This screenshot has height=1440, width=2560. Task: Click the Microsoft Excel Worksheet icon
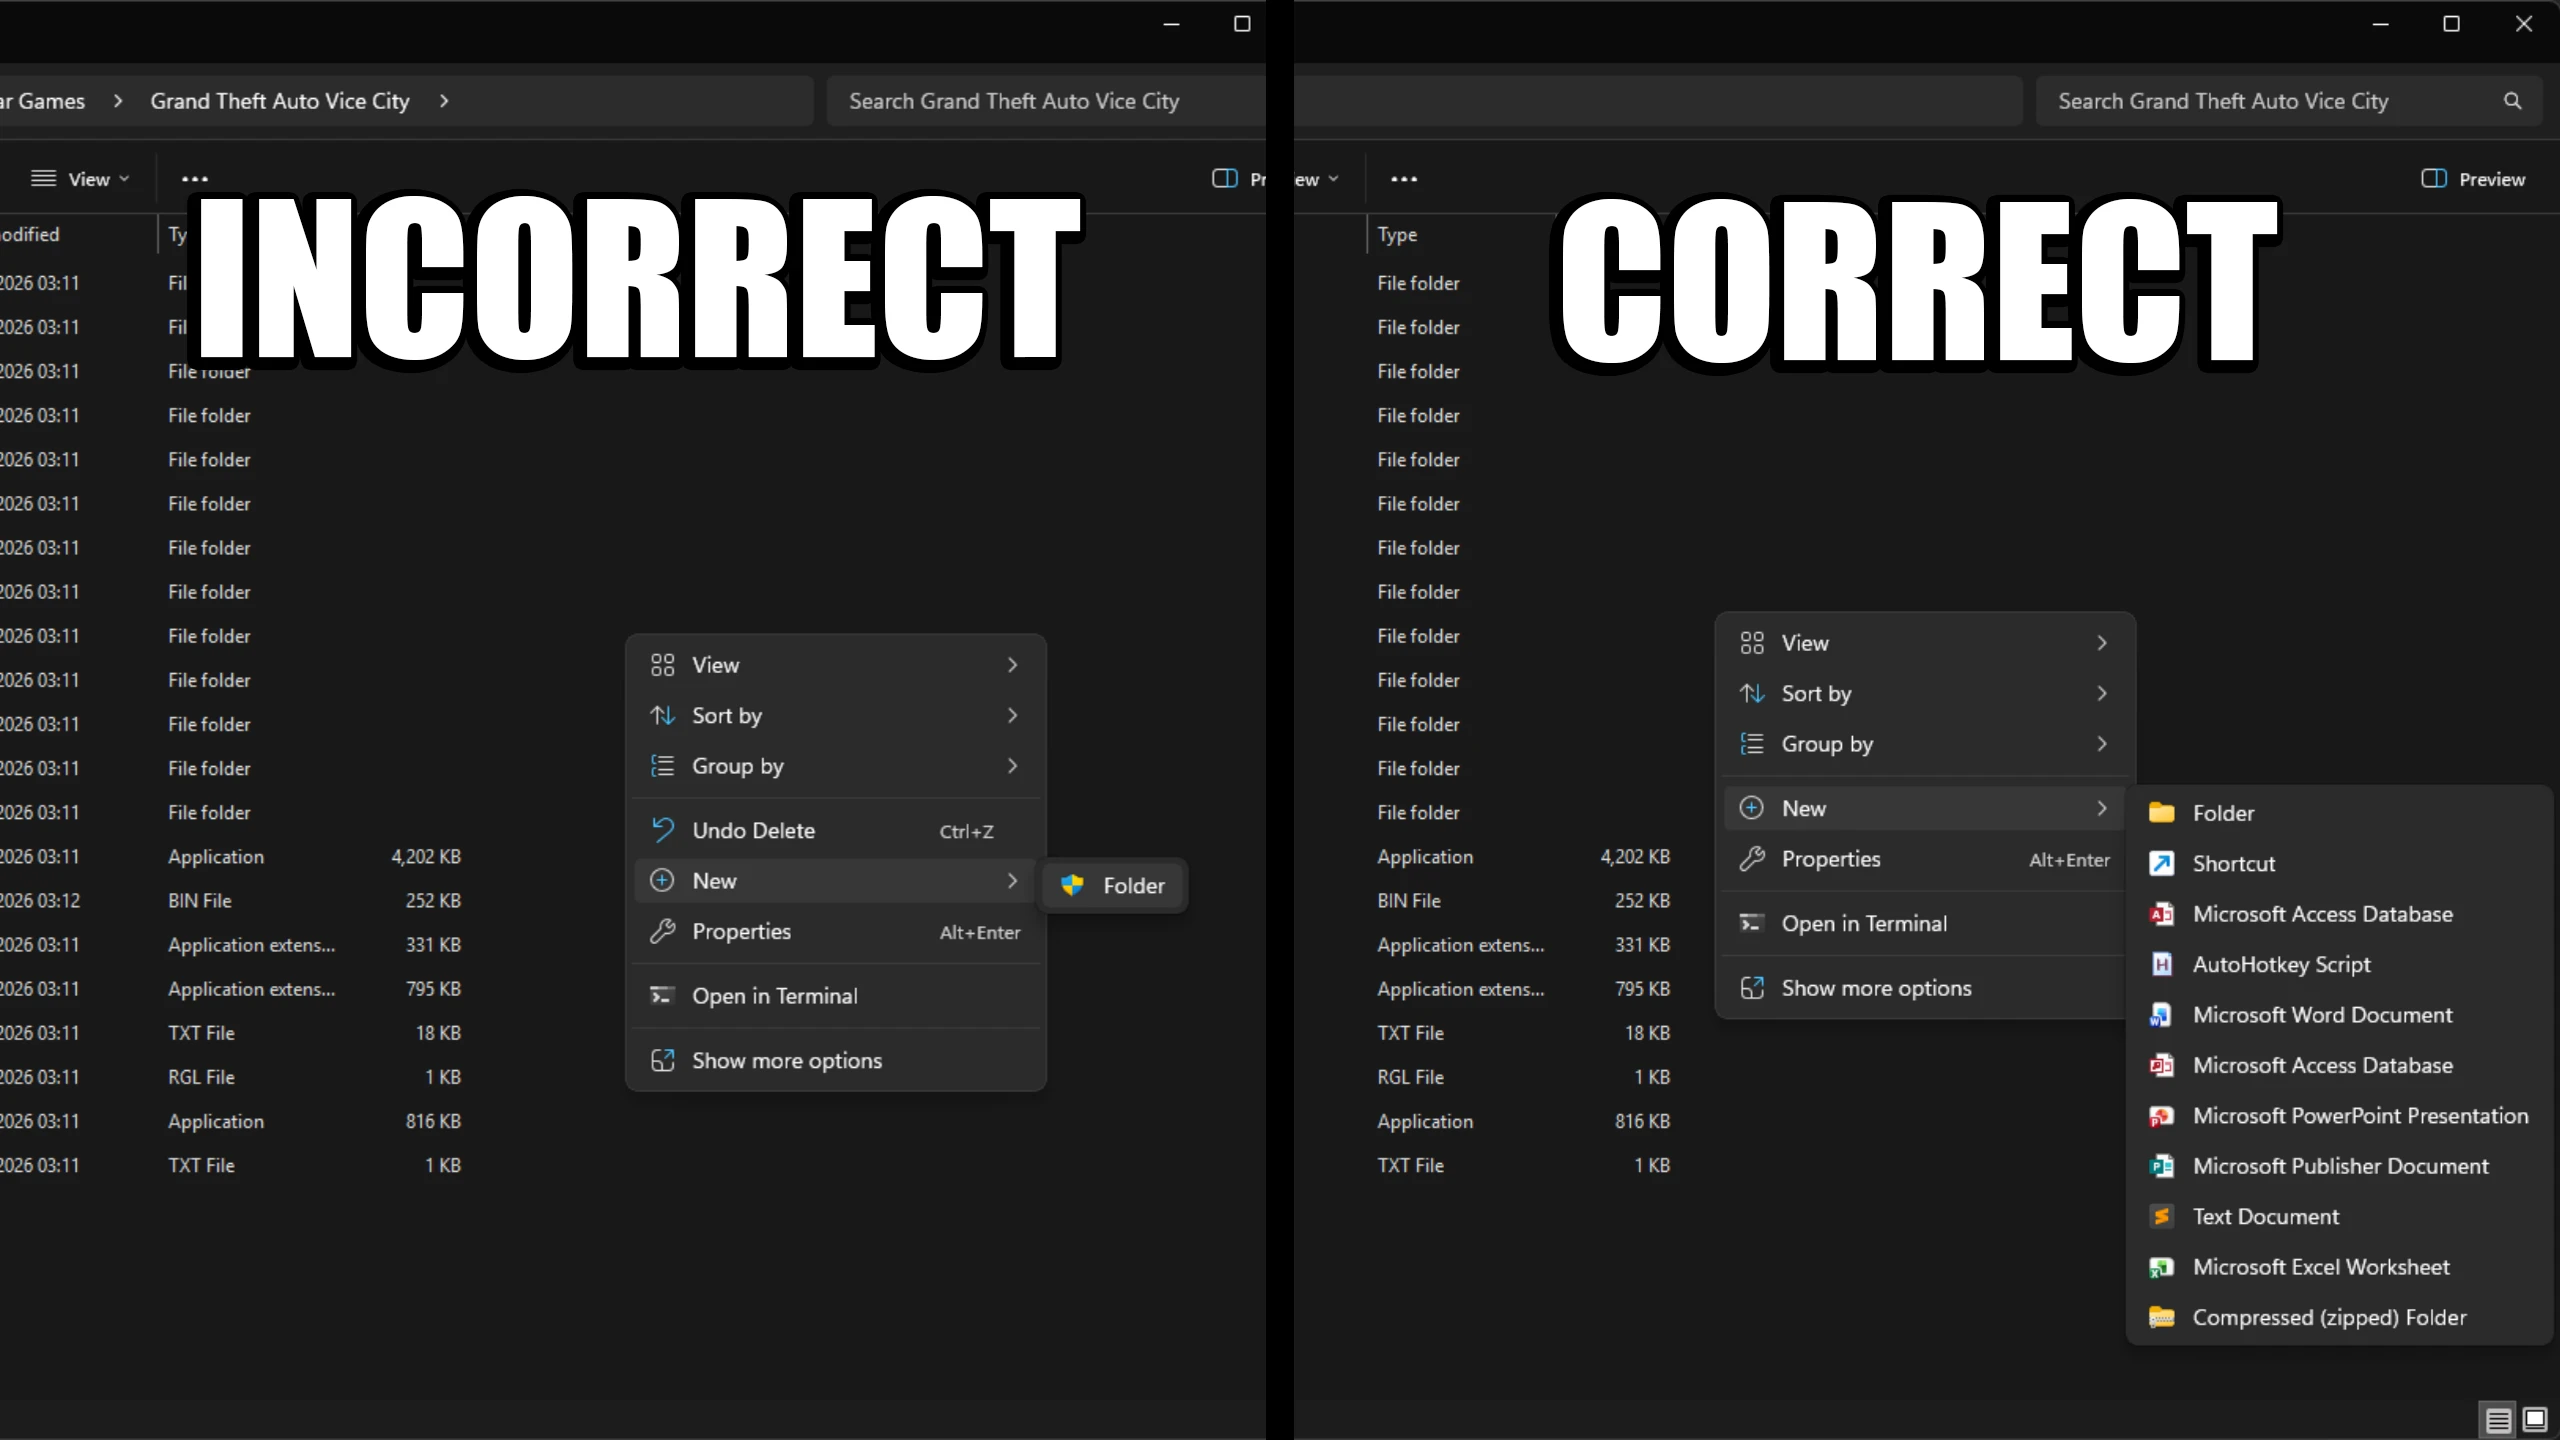click(2161, 1267)
